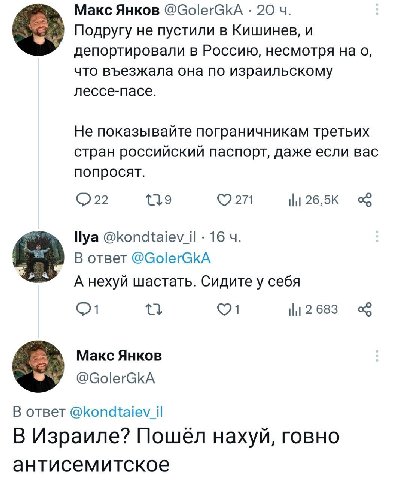Open Ilya's avatar picture
Image resolution: width=396 pixels, height=480 pixels.
[x=38, y=257]
